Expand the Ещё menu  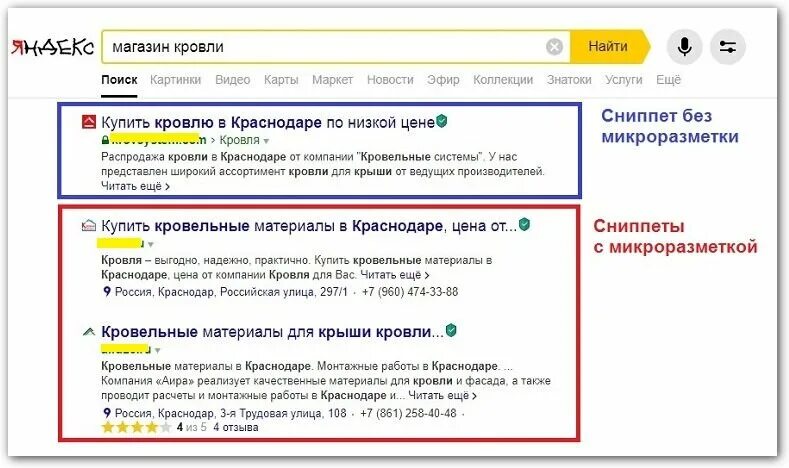[x=668, y=80]
